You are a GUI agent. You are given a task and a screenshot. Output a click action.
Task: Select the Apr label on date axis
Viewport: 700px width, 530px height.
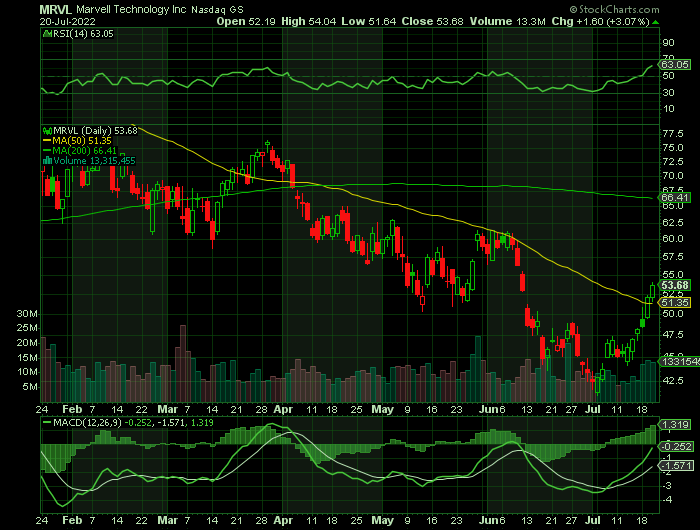284,409
